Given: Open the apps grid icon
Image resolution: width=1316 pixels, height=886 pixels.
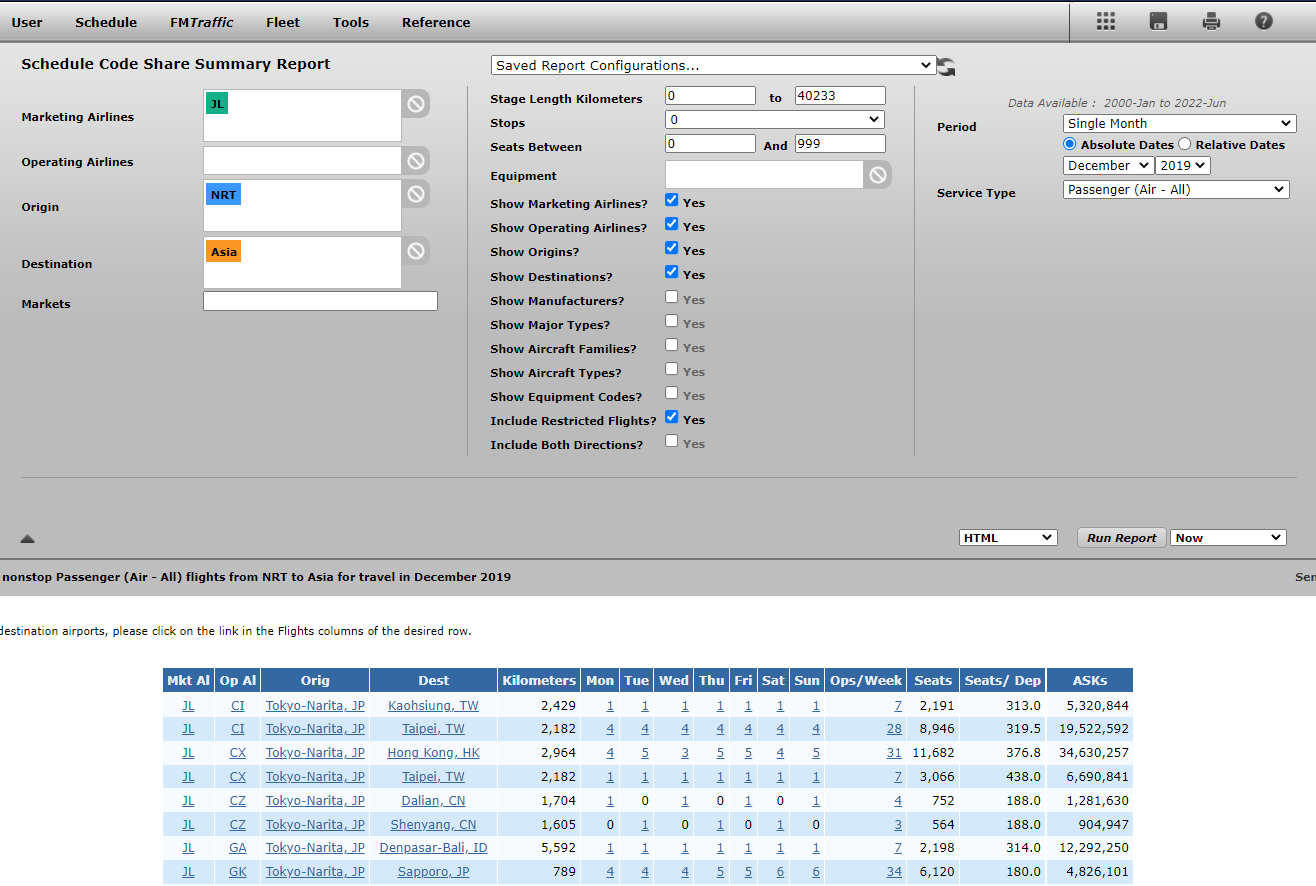Looking at the screenshot, I should pyautogui.click(x=1105, y=21).
